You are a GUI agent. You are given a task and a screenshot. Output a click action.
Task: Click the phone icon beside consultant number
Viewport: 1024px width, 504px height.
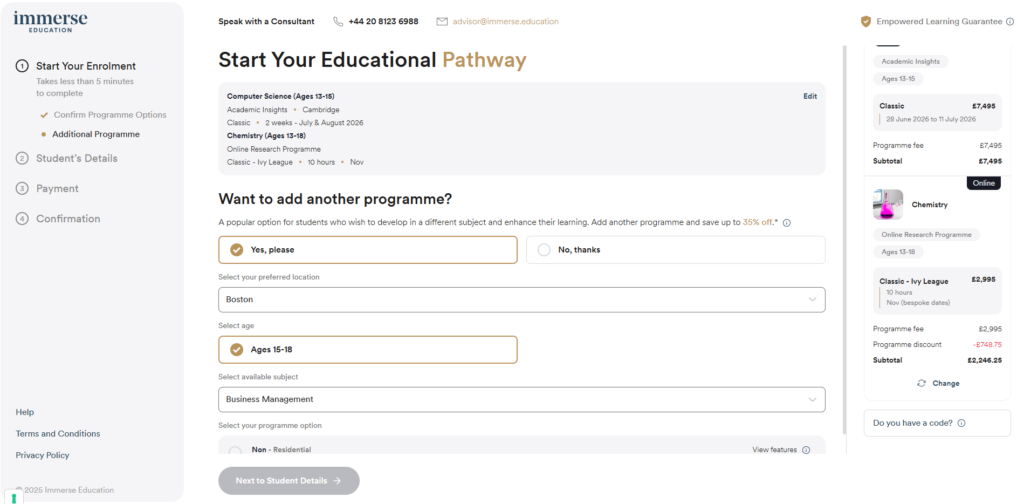(x=338, y=21)
